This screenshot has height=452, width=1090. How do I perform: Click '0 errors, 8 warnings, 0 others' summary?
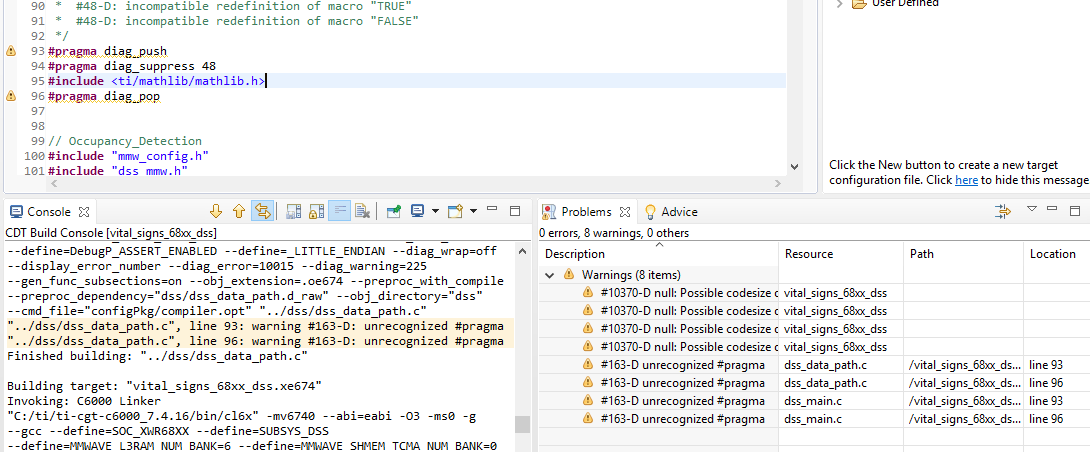[614, 233]
